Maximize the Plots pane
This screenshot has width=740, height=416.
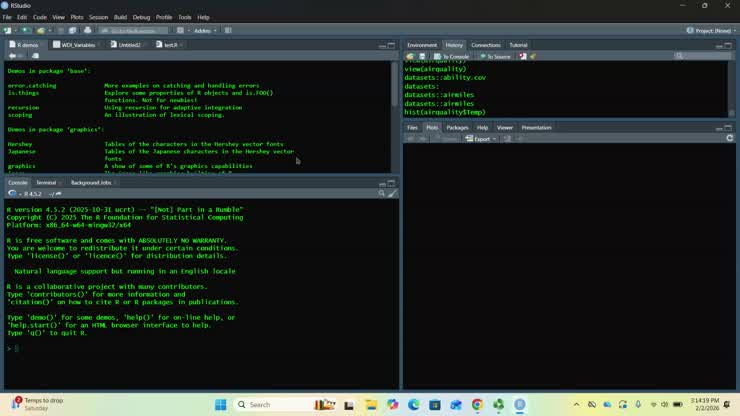[x=728, y=127]
